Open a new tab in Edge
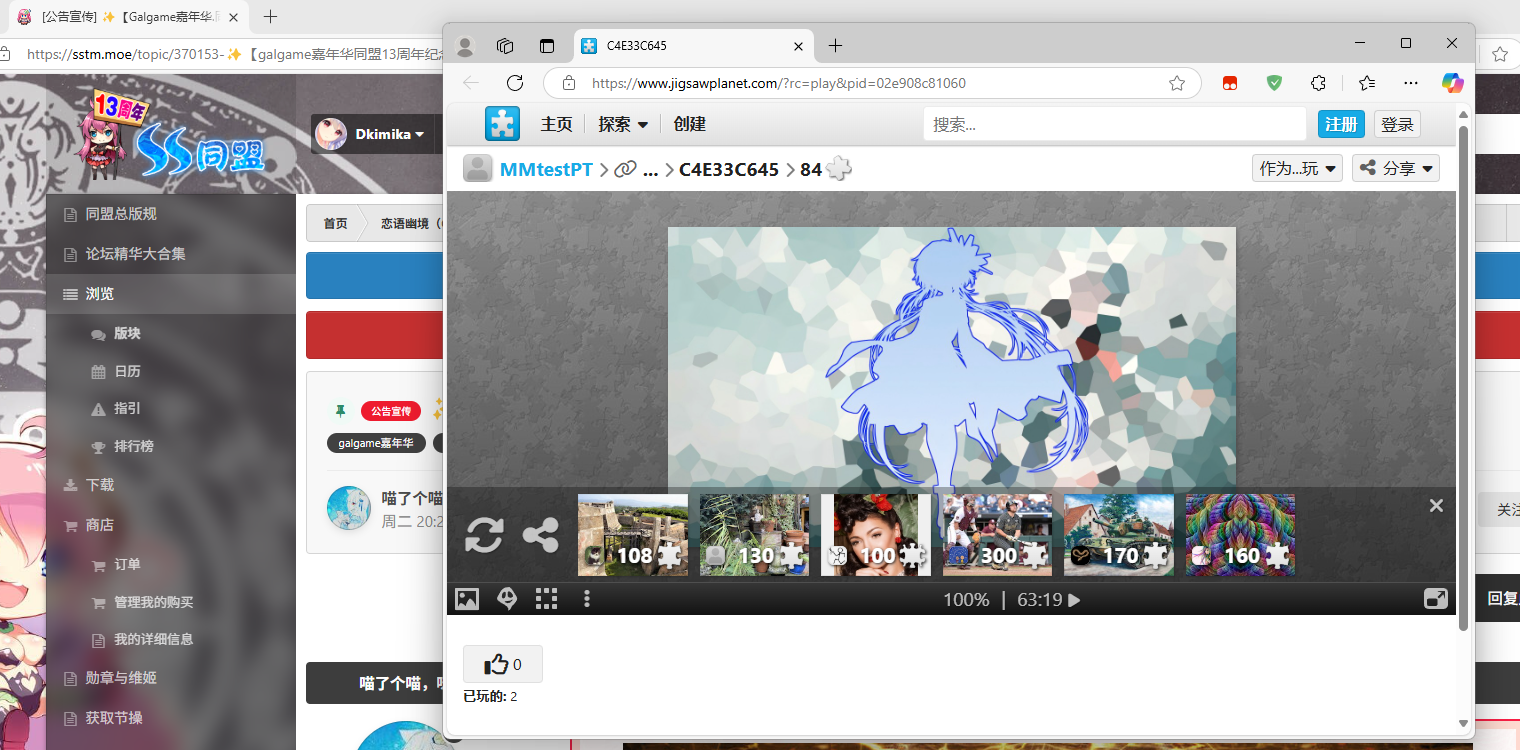Screen dimensions: 1520x750 [x=836, y=46]
